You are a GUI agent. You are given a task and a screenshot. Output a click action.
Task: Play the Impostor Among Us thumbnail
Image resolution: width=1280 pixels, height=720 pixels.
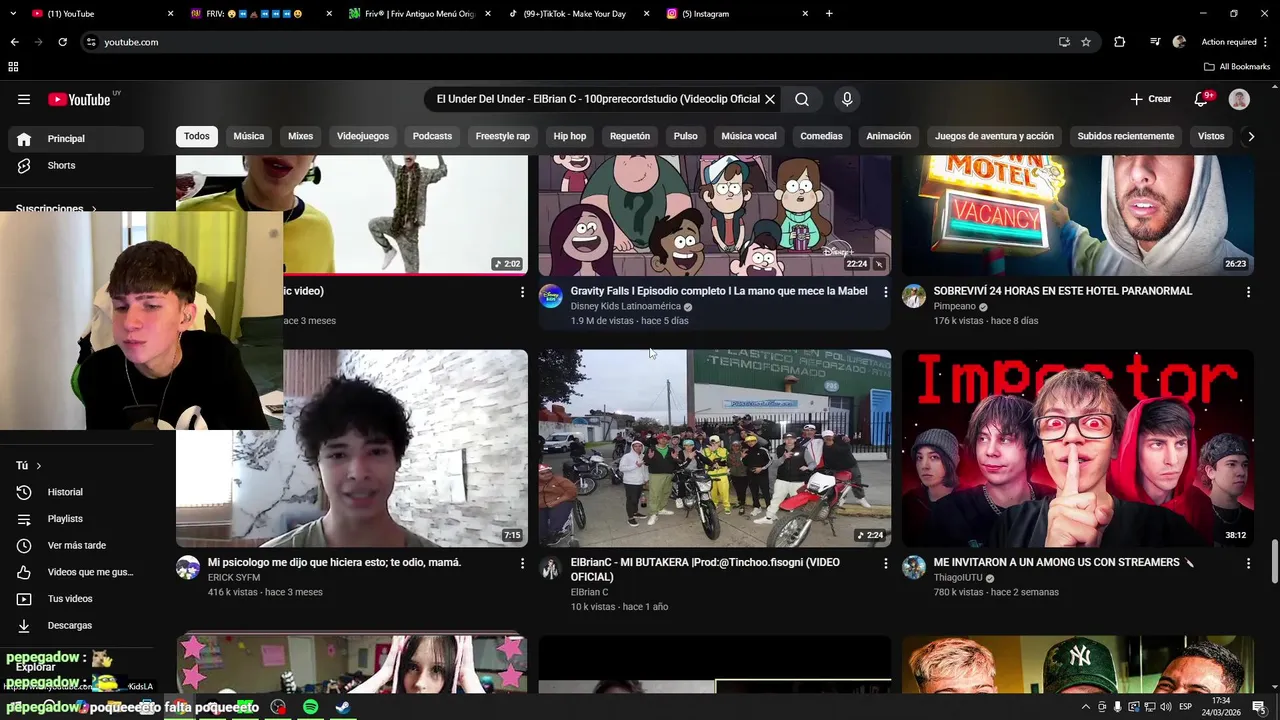1078,448
